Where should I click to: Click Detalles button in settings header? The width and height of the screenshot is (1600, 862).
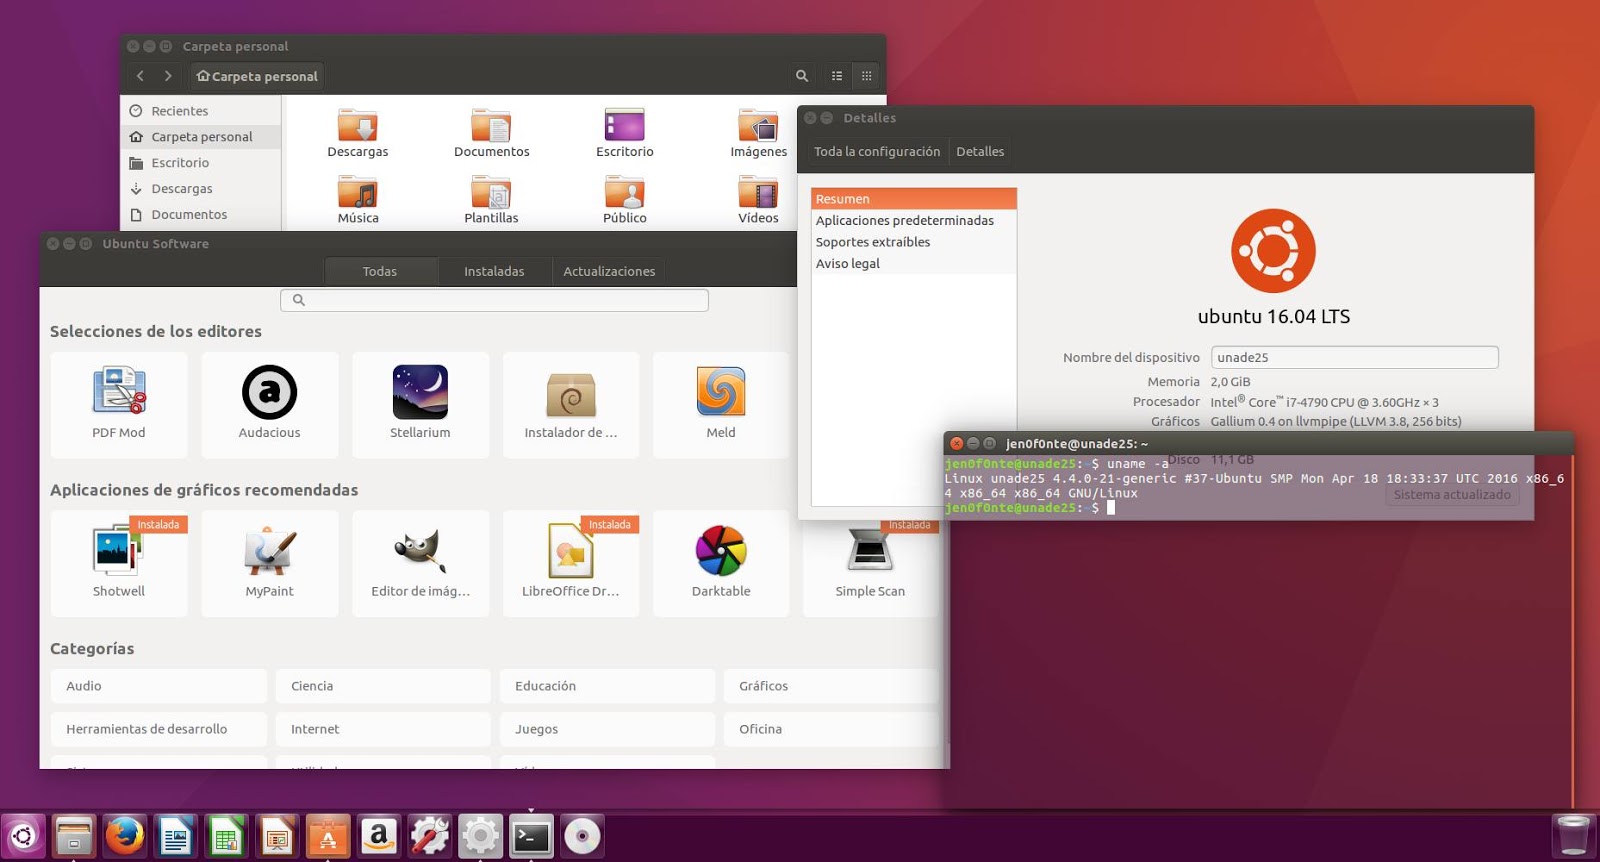click(x=980, y=152)
